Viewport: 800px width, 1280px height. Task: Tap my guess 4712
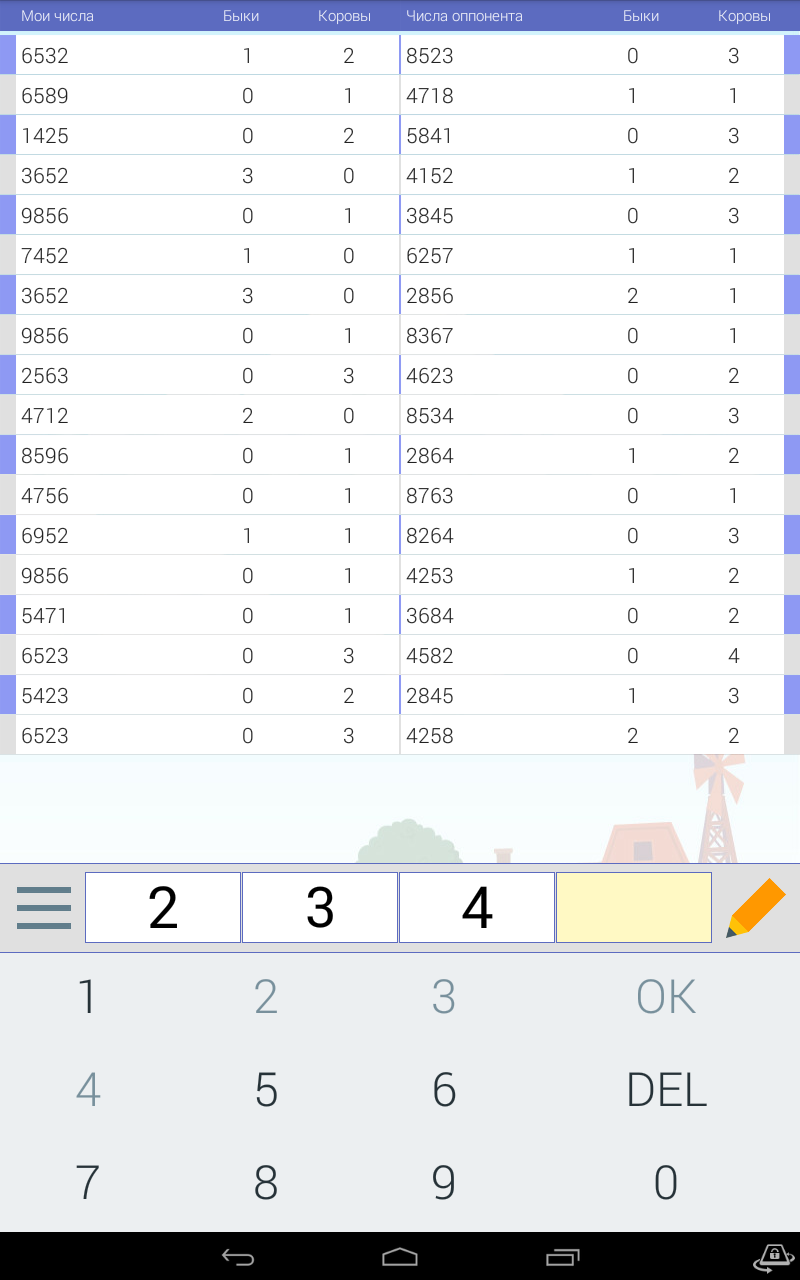(45, 416)
